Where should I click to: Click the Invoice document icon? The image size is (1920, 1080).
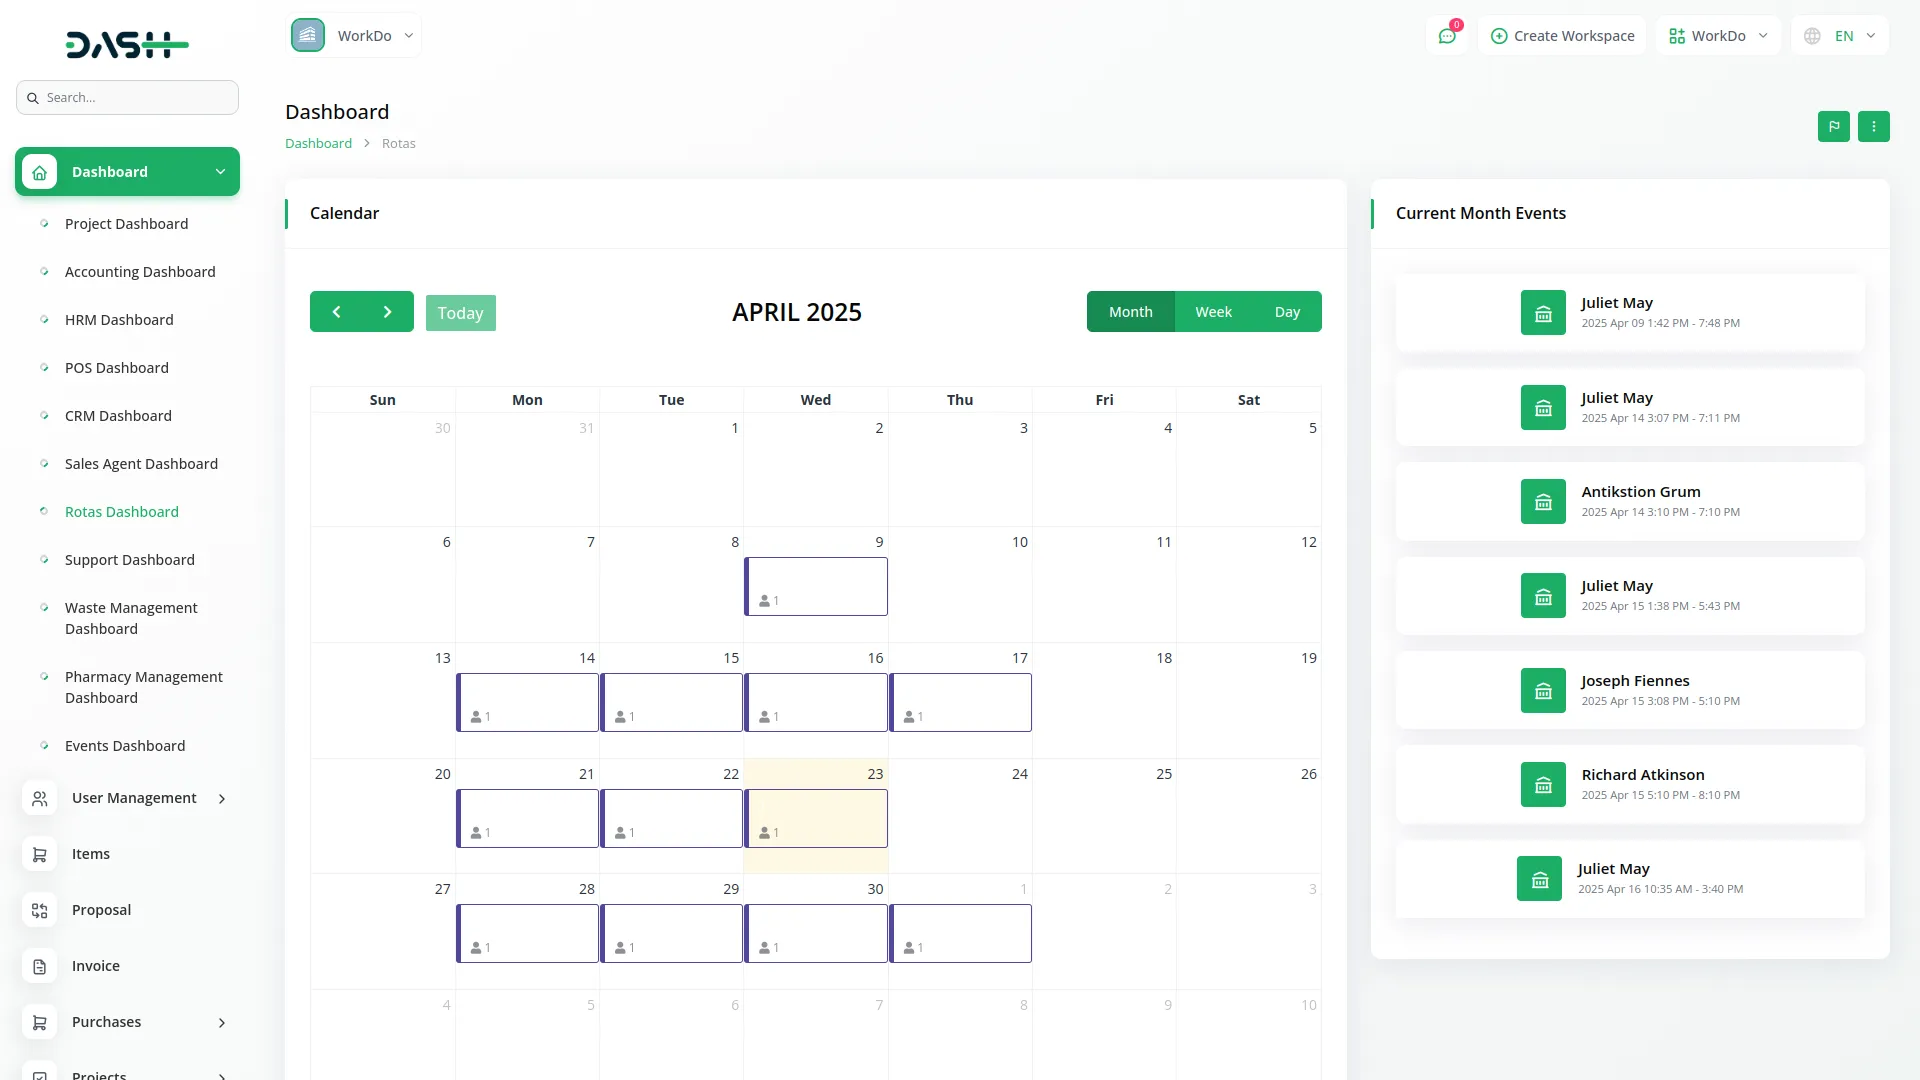pyautogui.click(x=40, y=966)
